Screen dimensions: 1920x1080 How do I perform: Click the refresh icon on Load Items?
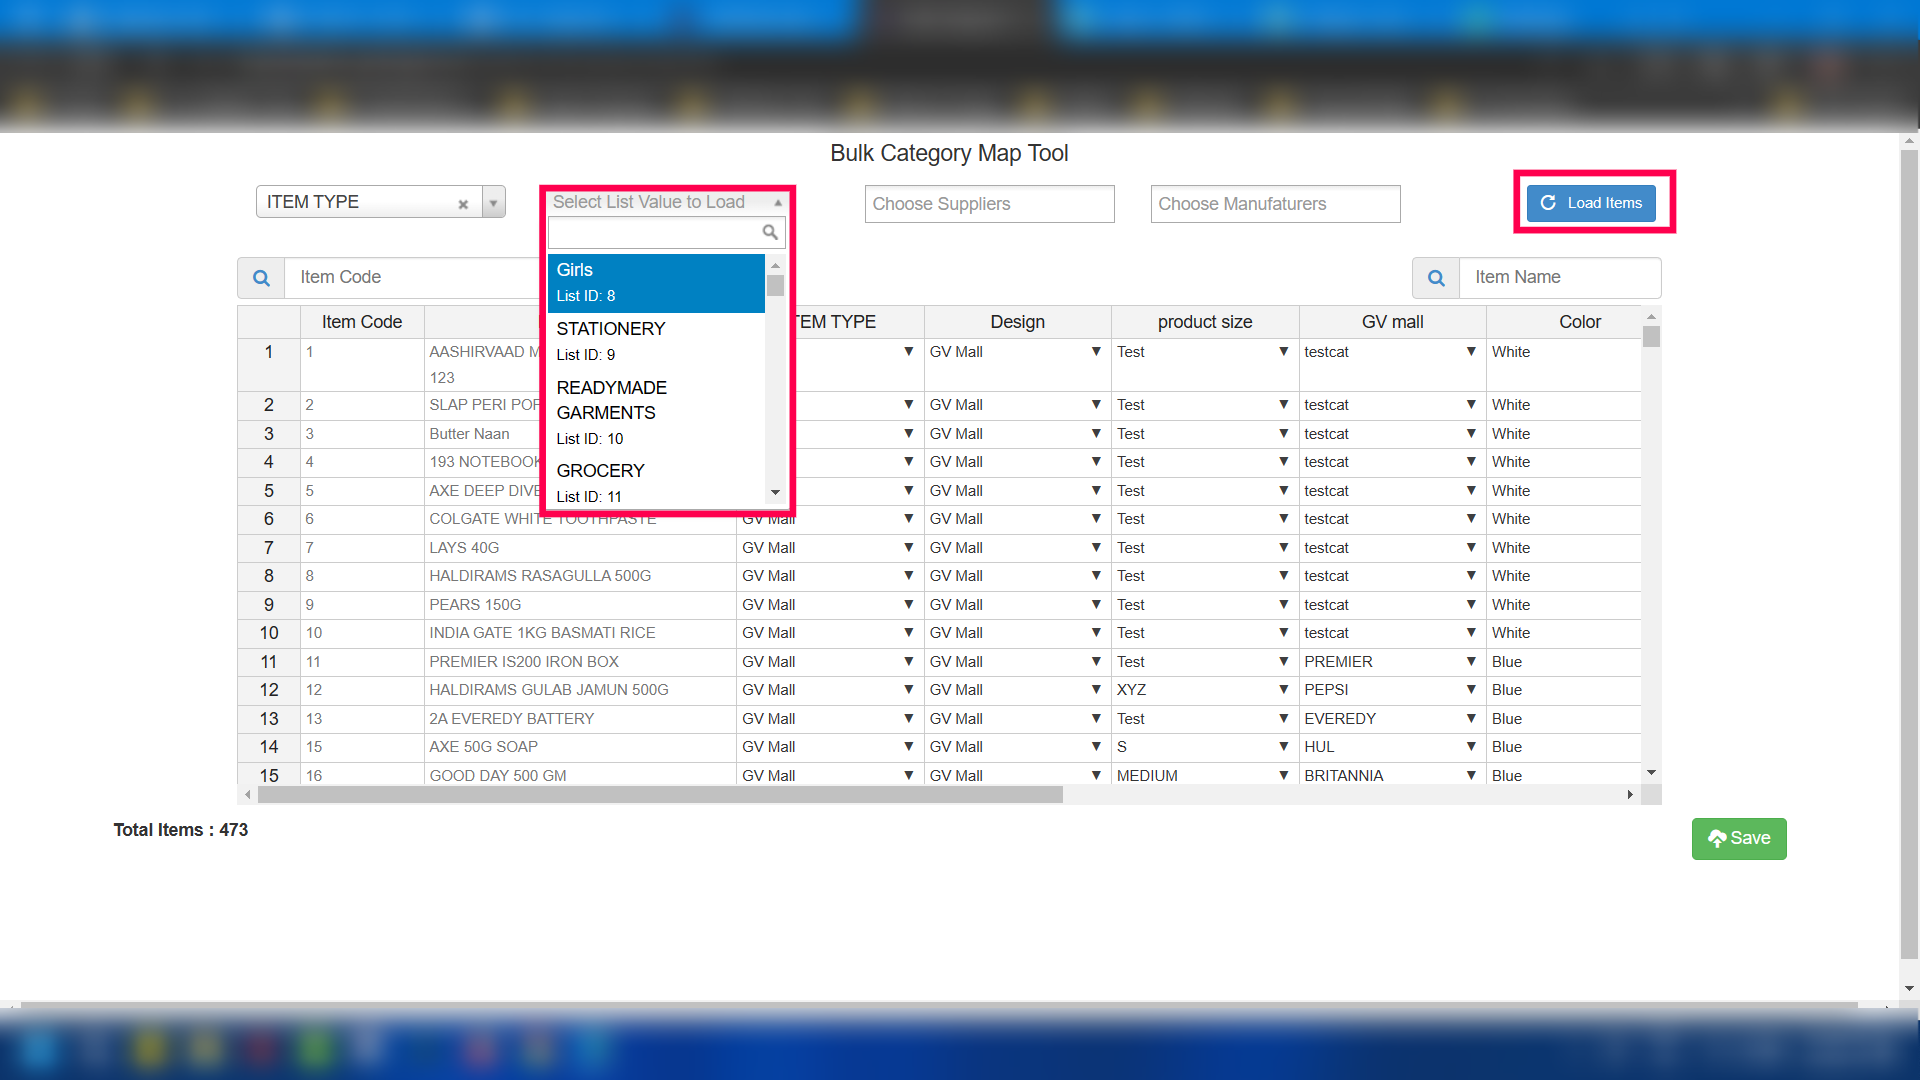point(1548,203)
